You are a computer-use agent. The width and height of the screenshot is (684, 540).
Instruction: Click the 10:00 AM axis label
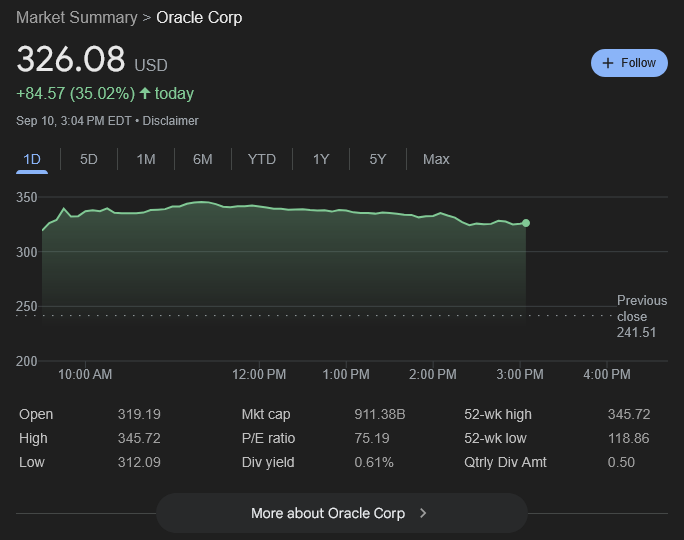85,374
